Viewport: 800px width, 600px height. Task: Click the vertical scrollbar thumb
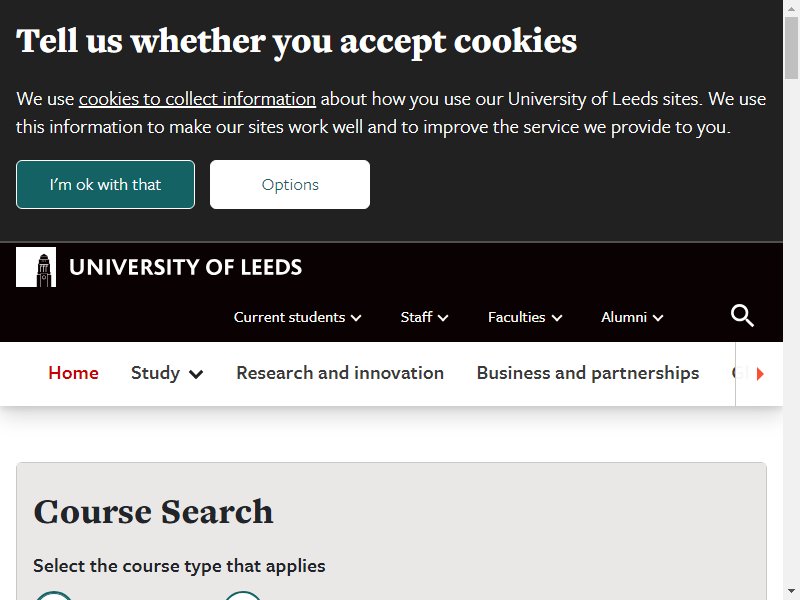[x=791, y=48]
